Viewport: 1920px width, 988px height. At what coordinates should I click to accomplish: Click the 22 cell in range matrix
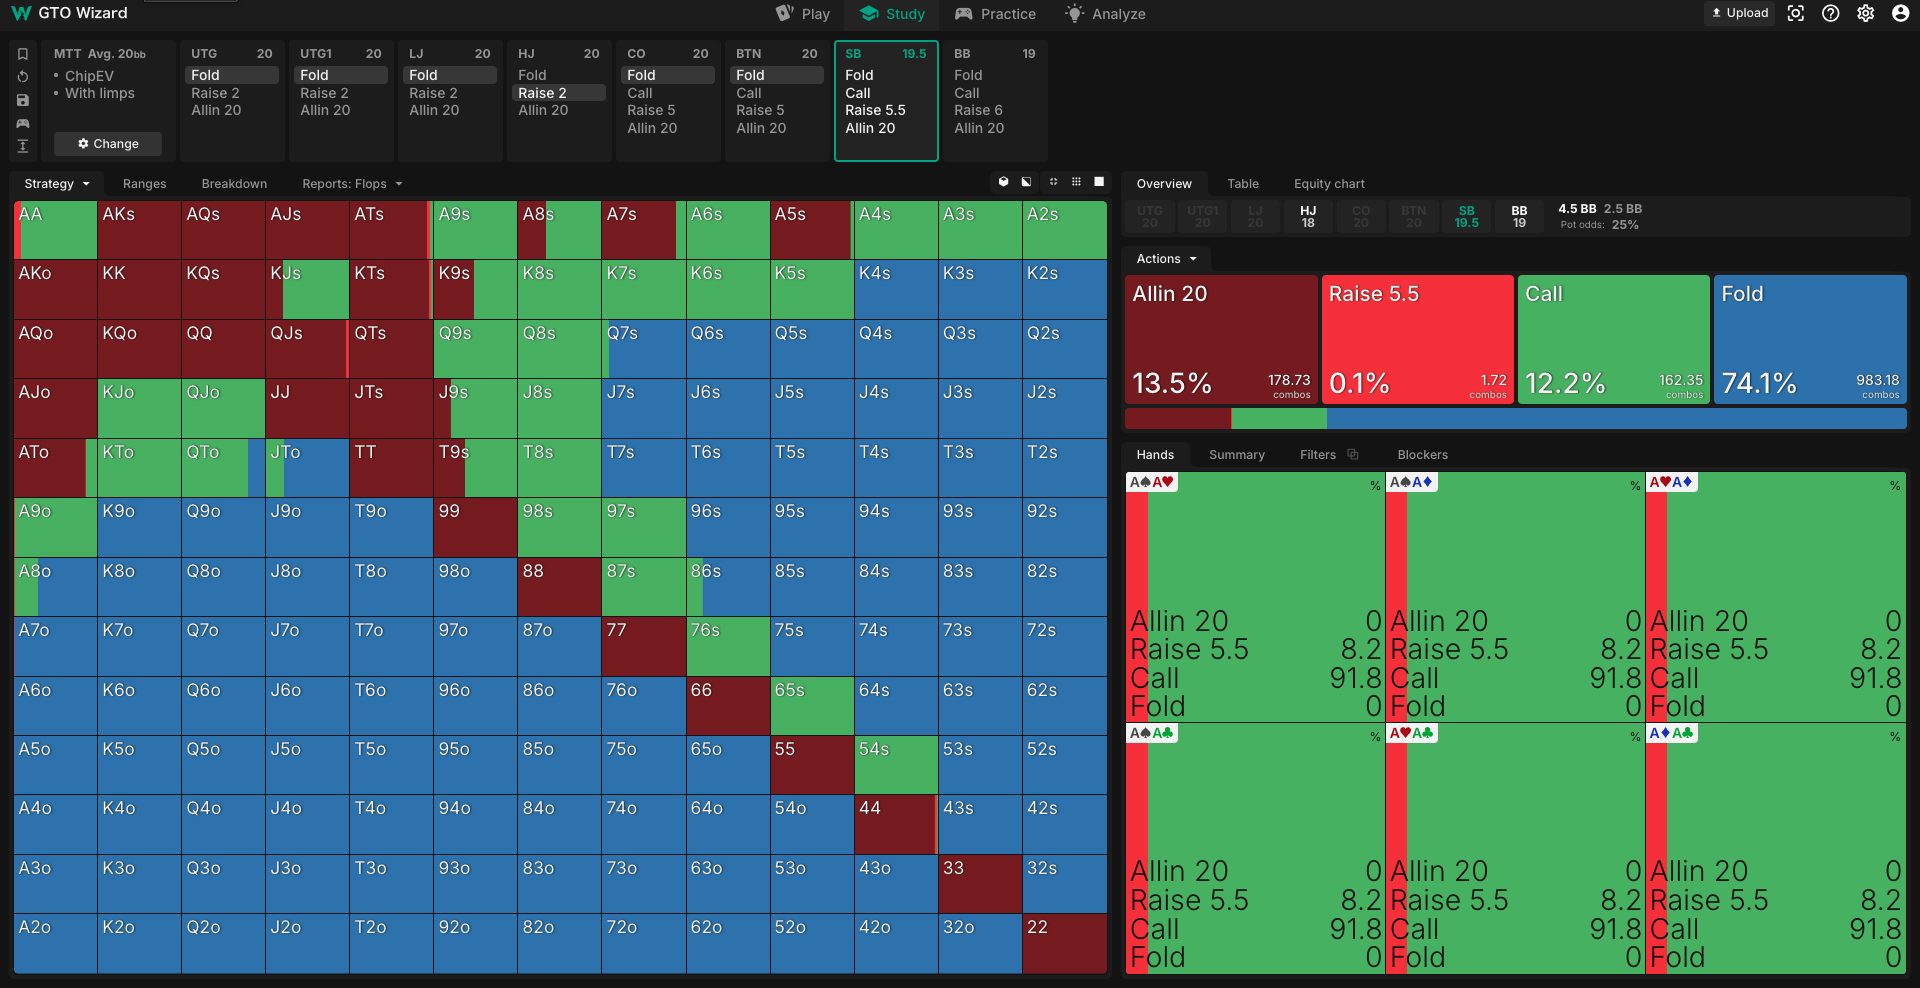point(1064,944)
